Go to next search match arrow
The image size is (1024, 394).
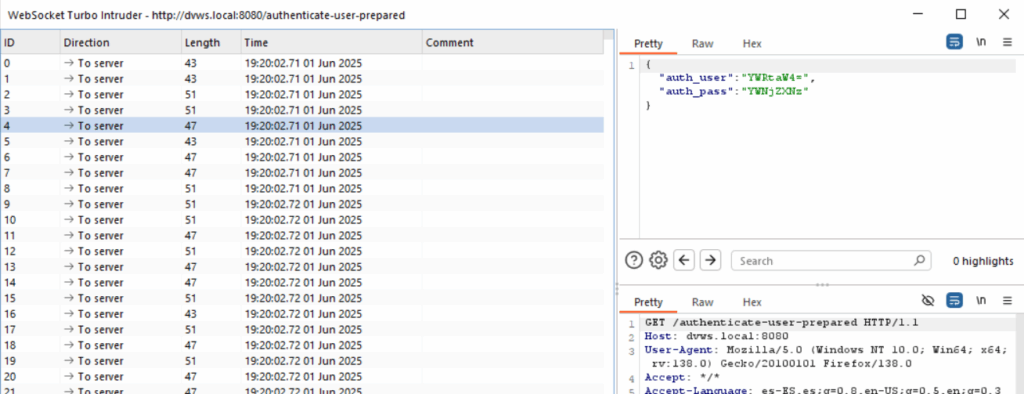pos(710,260)
